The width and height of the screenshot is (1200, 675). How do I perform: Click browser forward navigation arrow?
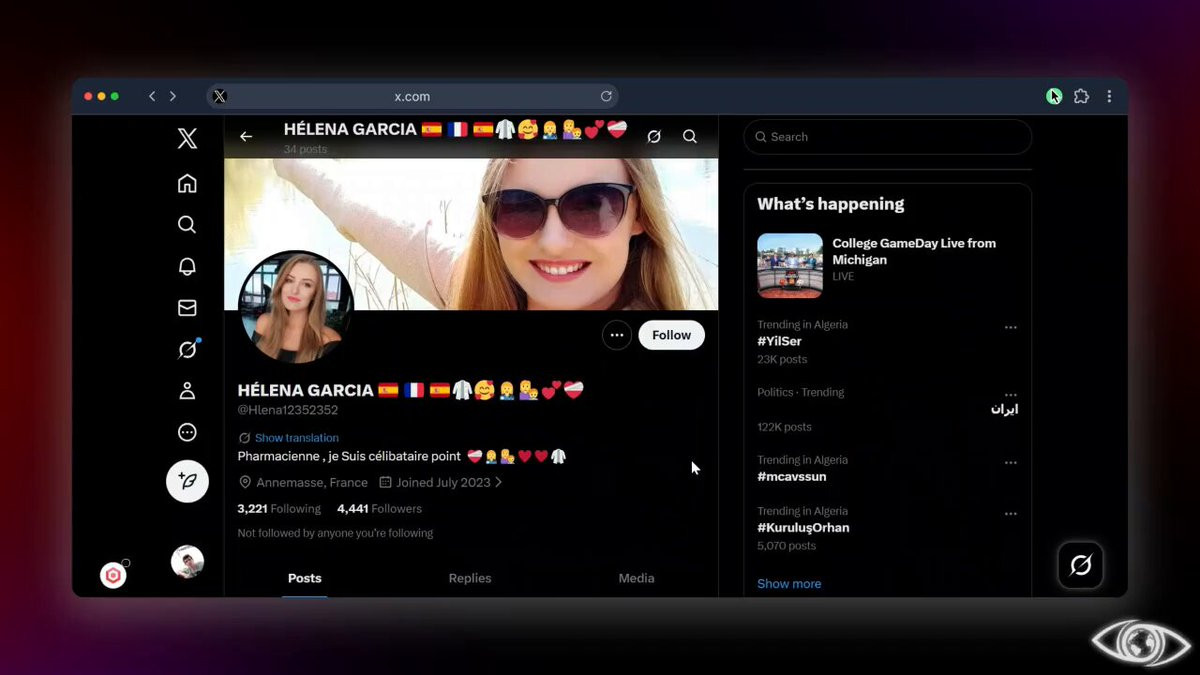coord(173,96)
